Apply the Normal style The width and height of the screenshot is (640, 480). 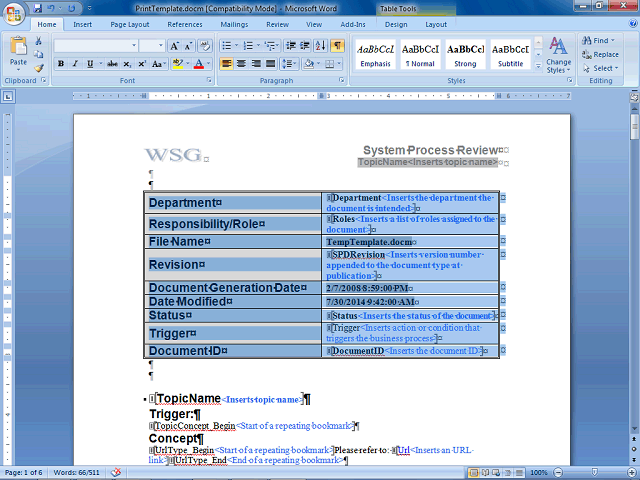tap(420, 55)
